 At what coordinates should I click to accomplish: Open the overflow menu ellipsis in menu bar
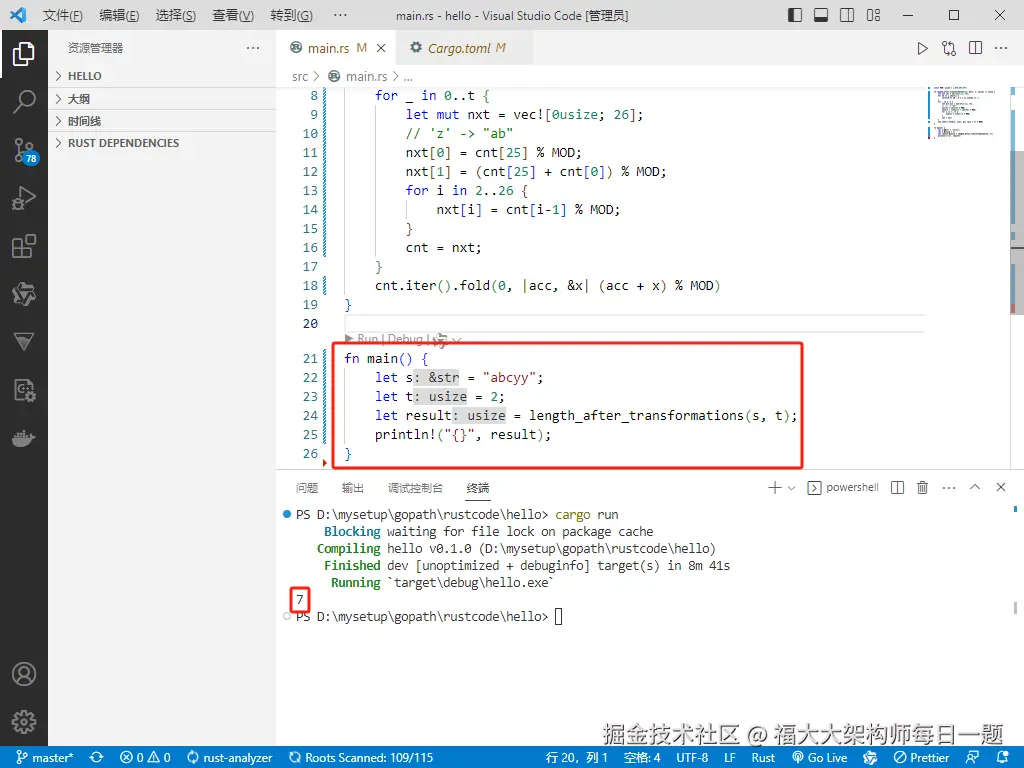pos(340,15)
